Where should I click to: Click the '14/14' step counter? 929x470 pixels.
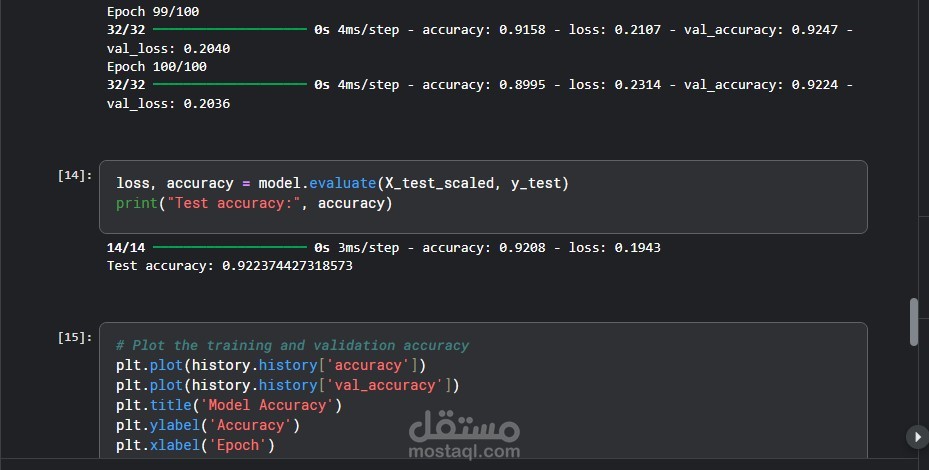pyautogui.click(x=126, y=247)
